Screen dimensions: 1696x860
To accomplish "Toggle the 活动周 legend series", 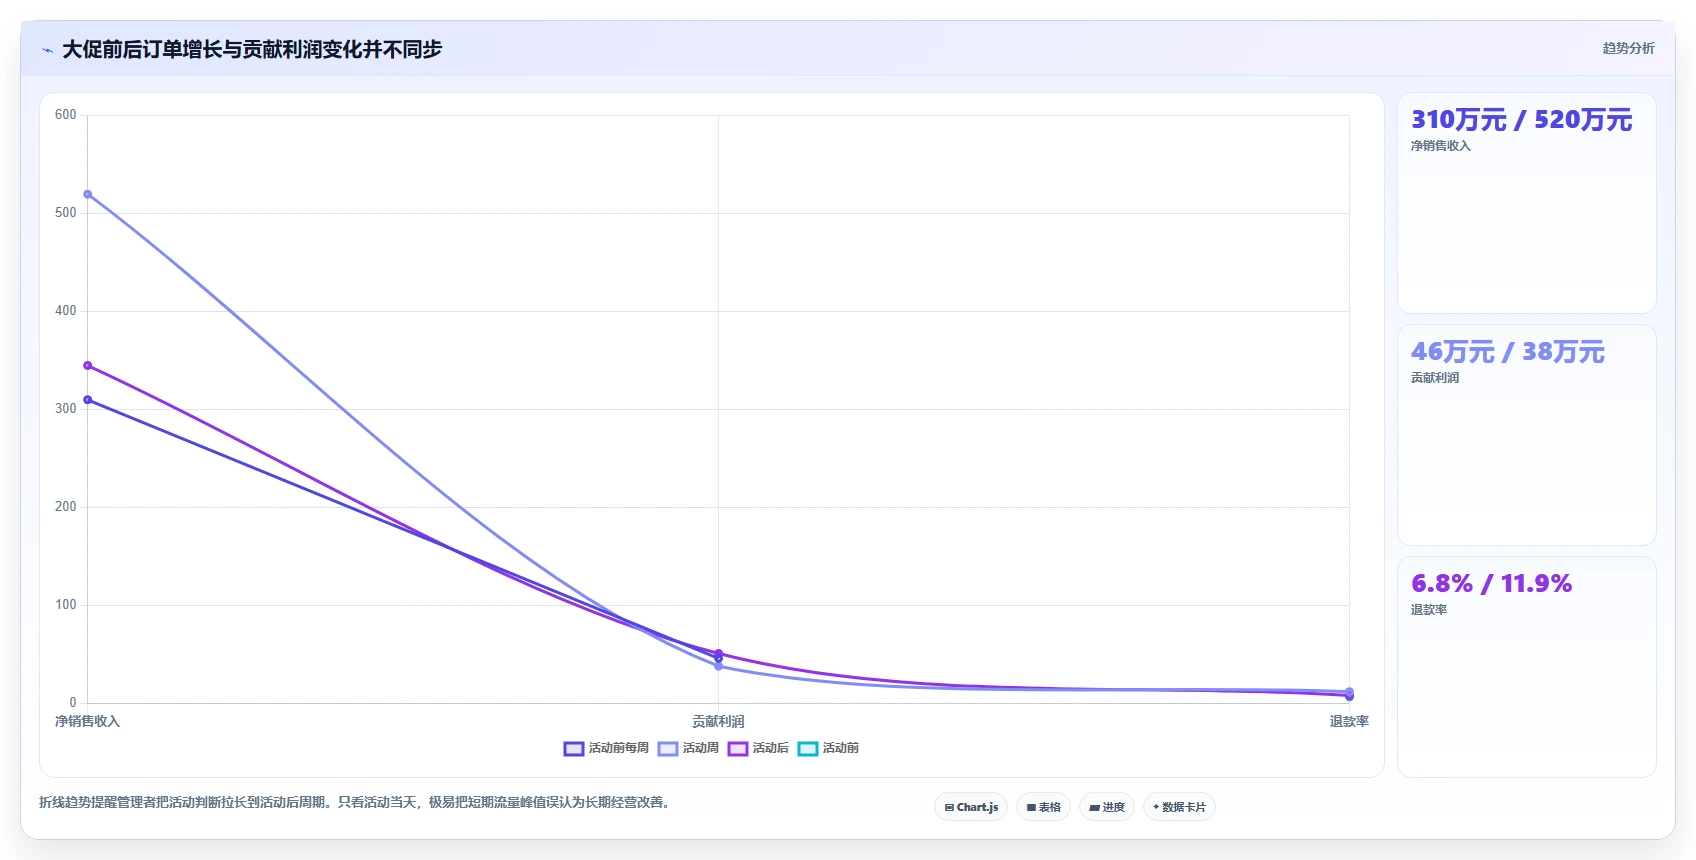I will coord(688,748).
